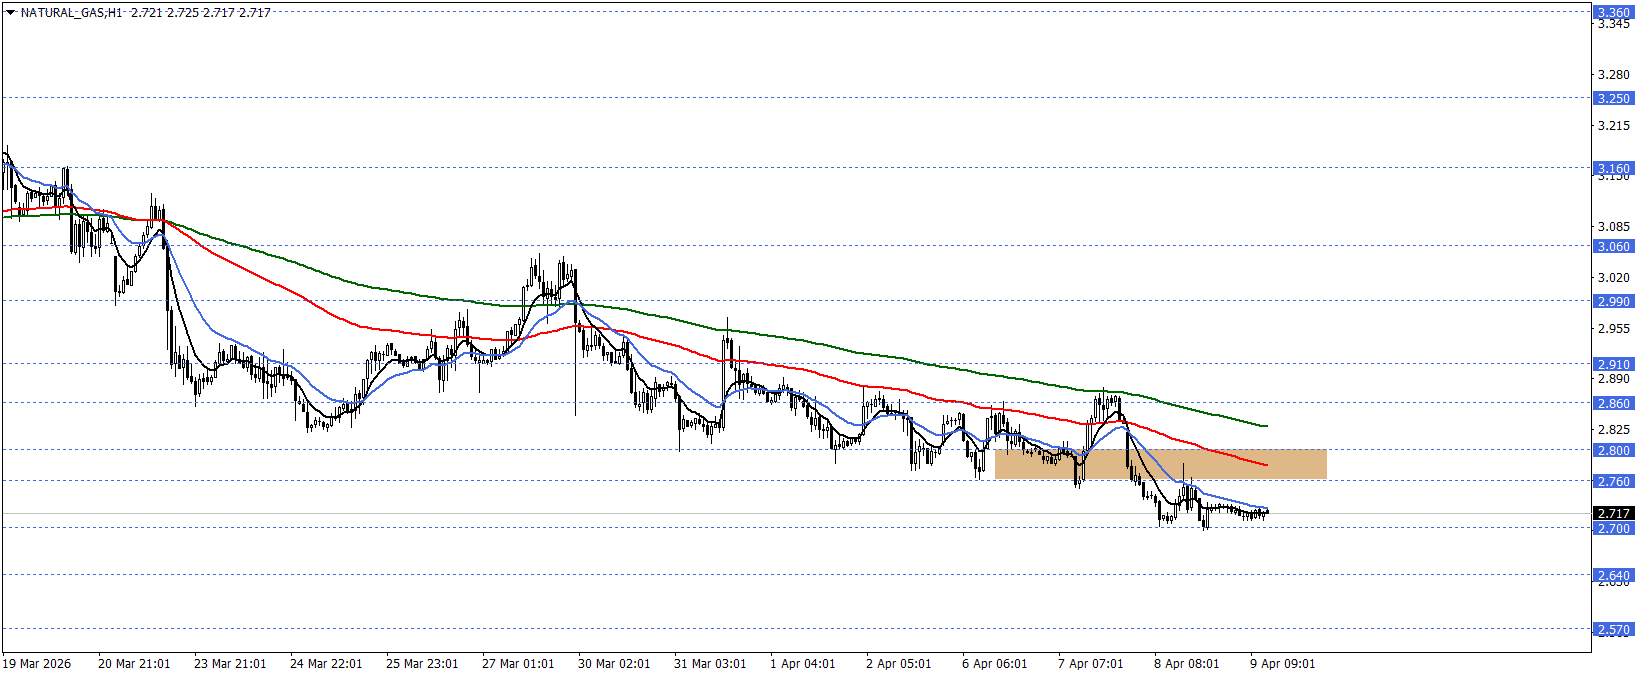The width and height of the screenshot is (1641, 676).
Task: Click the current price 2.717 marker
Action: pyautogui.click(x=1612, y=513)
